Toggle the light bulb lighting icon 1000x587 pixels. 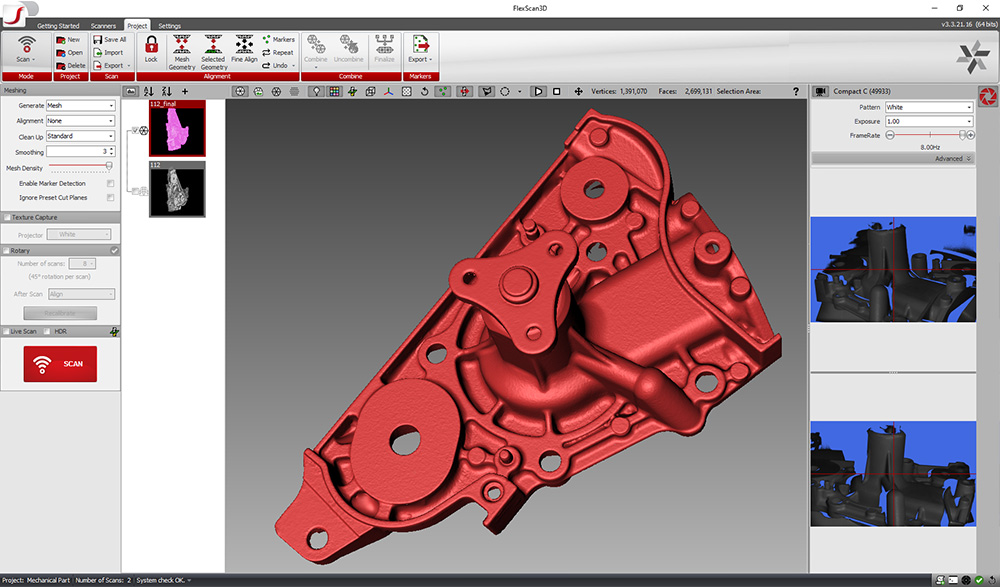click(x=317, y=91)
